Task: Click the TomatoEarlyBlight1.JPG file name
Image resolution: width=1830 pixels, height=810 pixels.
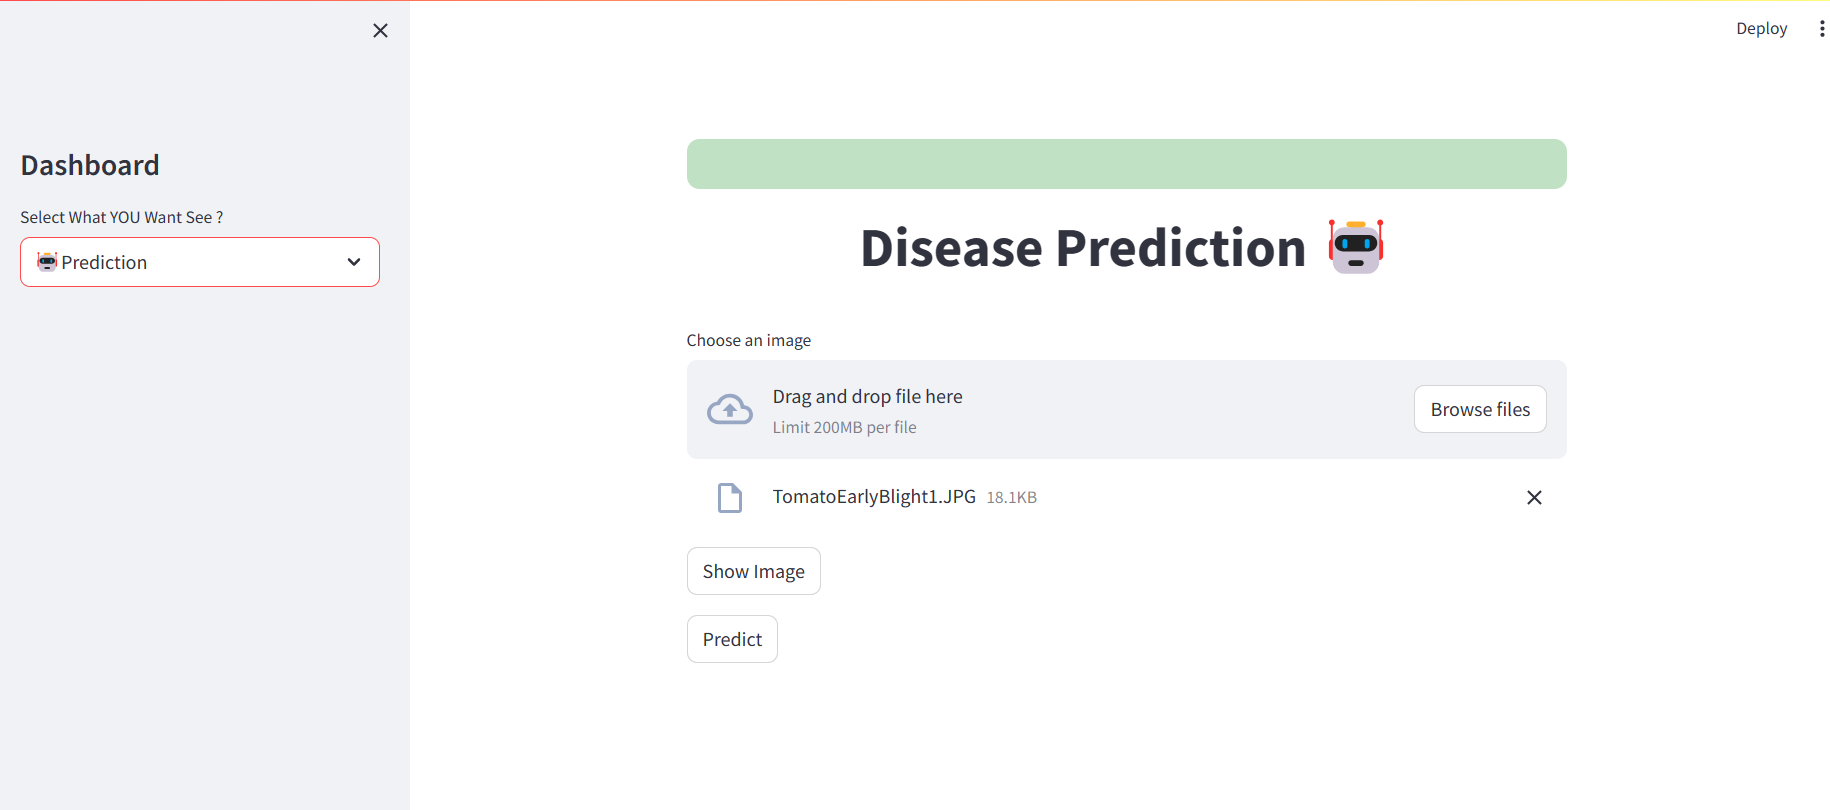Action: [x=873, y=496]
